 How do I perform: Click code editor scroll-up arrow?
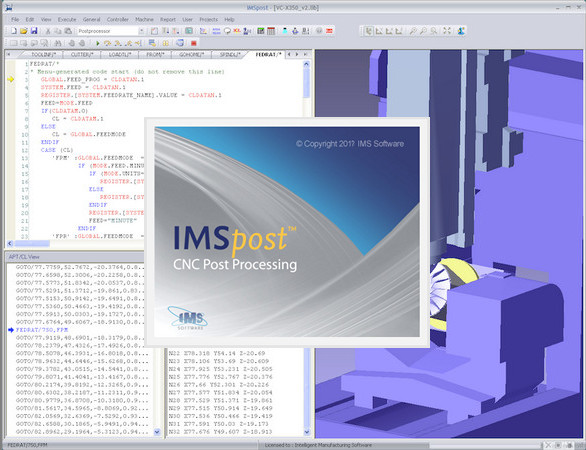(306, 64)
